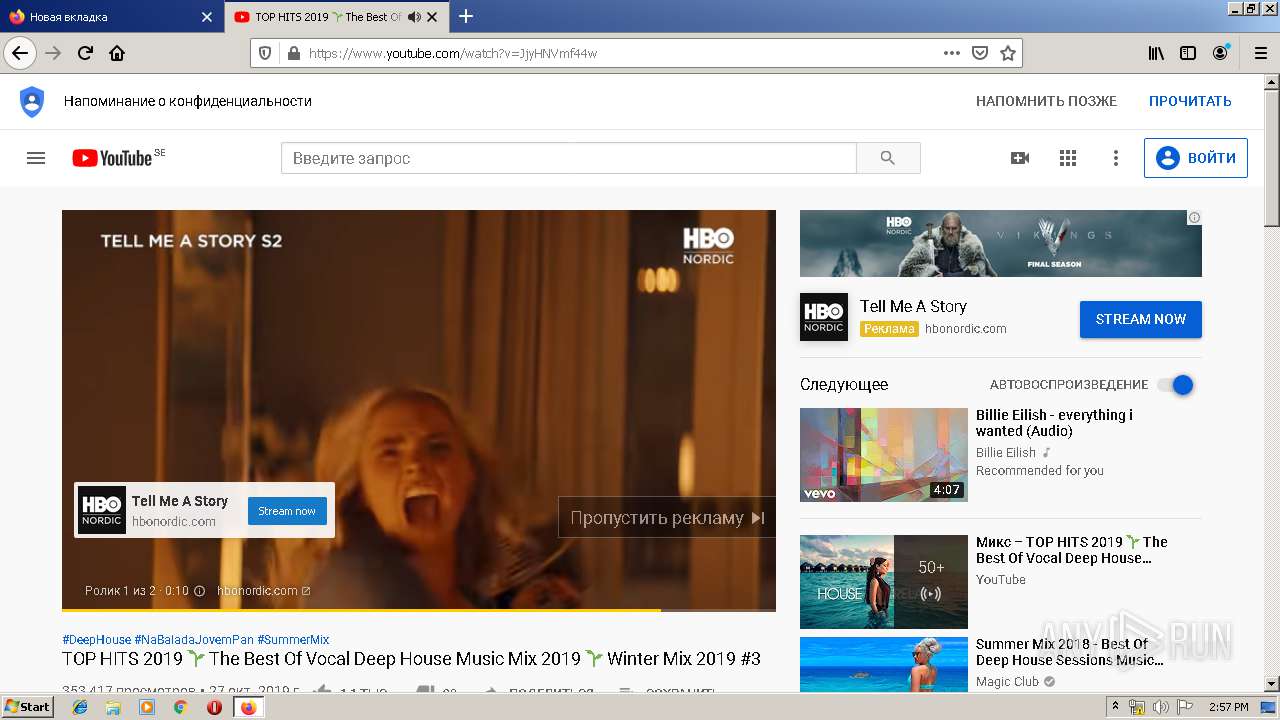Reload the current page
1280x720 pixels.
pyautogui.click(x=85, y=53)
